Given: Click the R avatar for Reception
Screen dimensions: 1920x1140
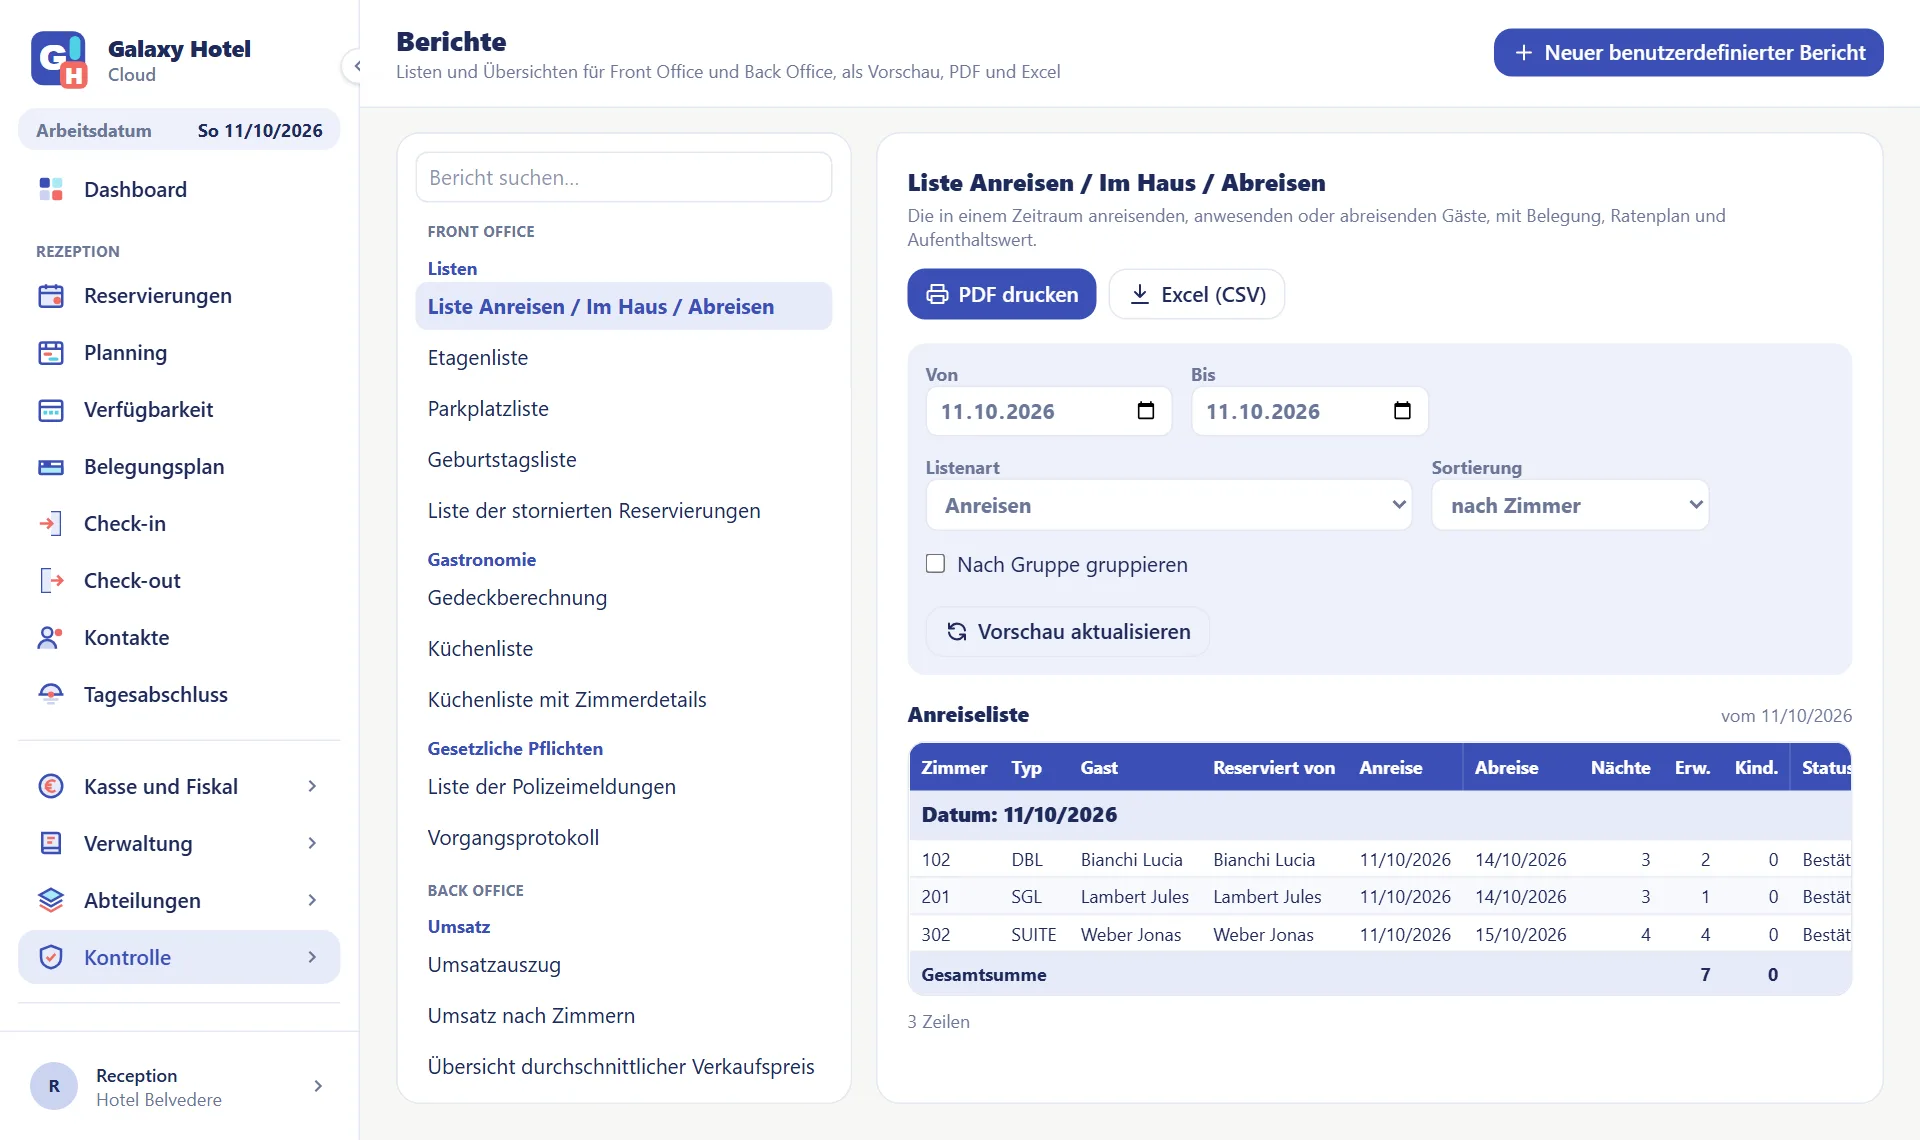Looking at the screenshot, I should click(54, 1086).
